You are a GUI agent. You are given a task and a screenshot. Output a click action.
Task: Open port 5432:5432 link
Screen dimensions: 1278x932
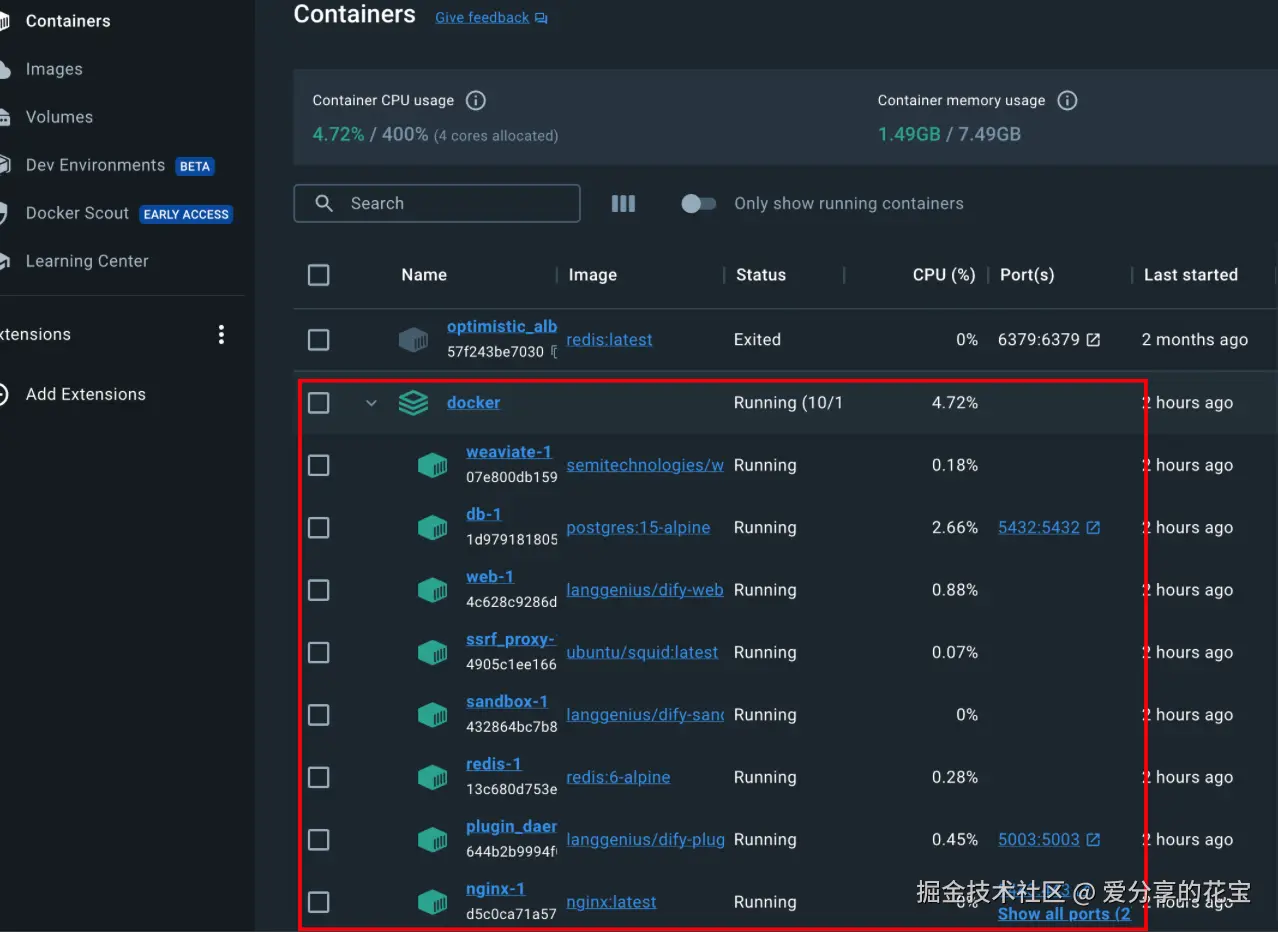click(x=1039, y=528)
